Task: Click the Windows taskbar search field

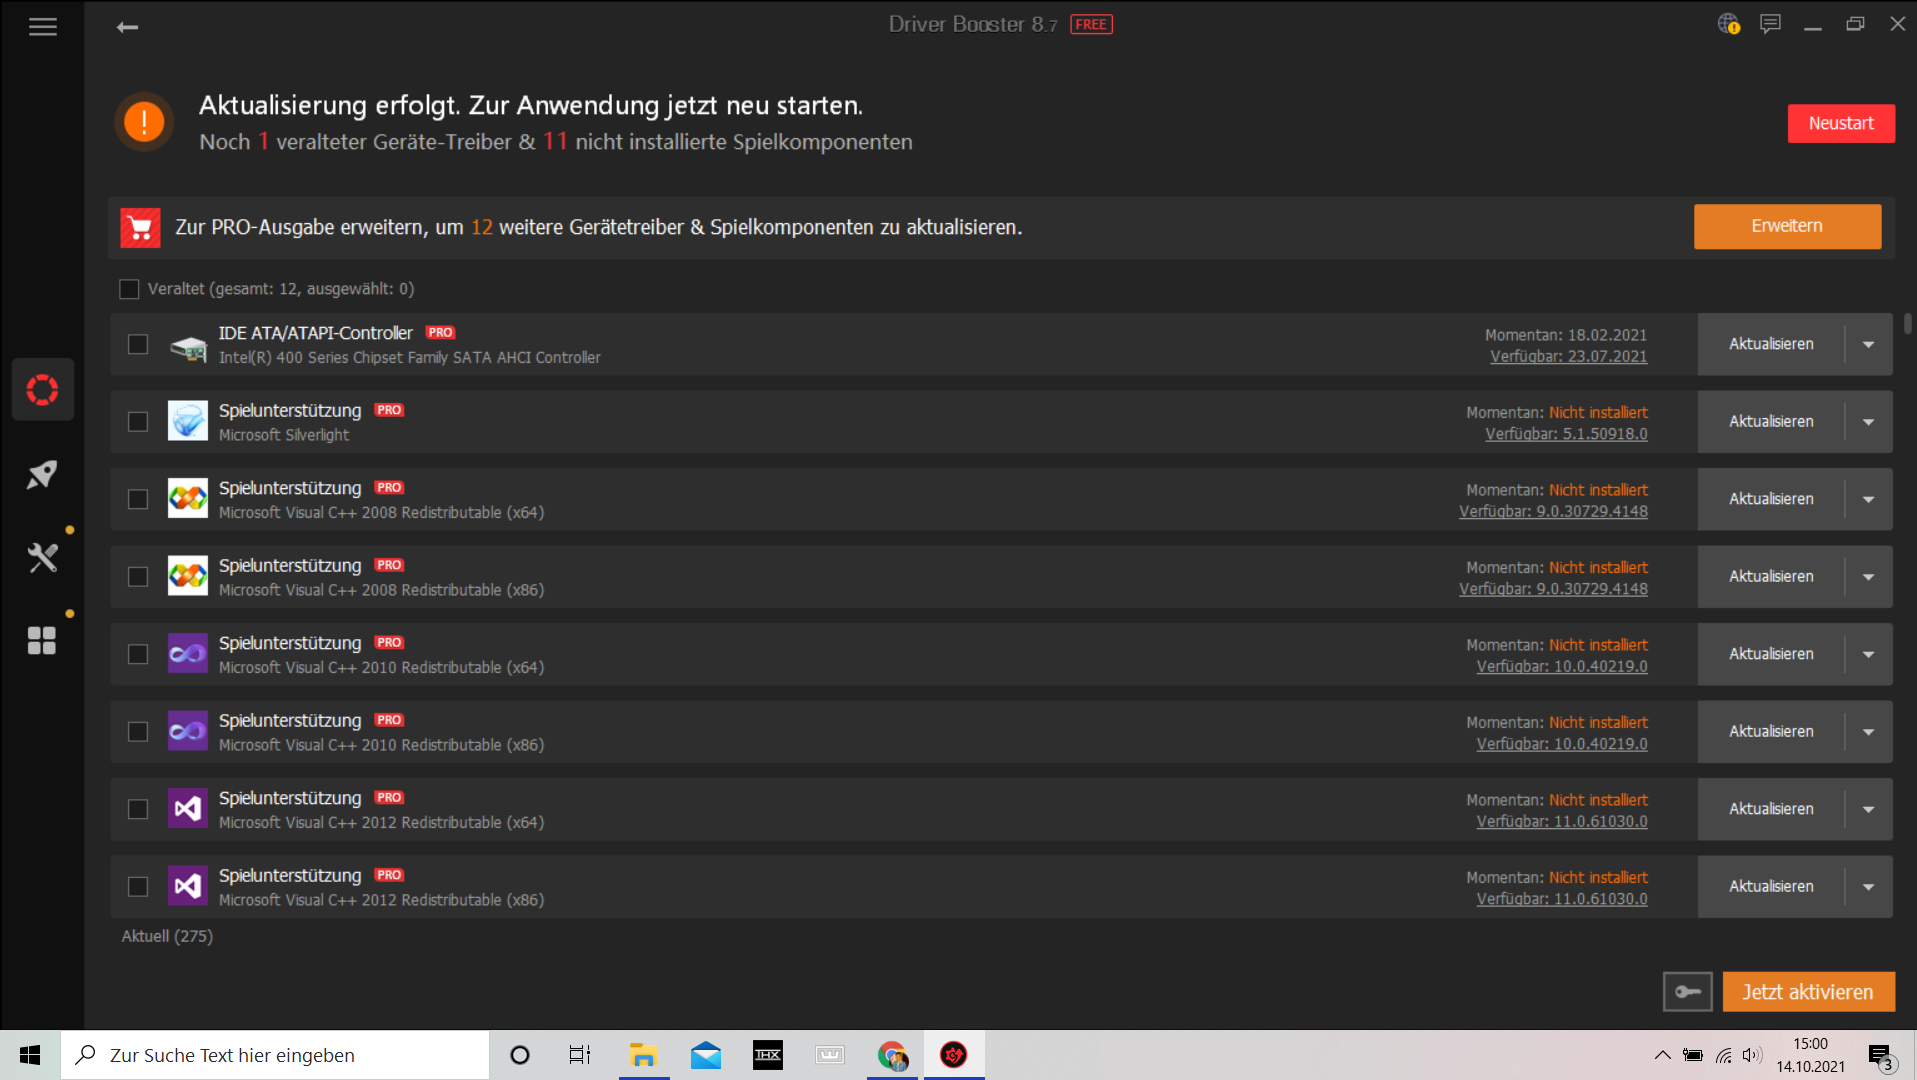Action: point(275,1055)
